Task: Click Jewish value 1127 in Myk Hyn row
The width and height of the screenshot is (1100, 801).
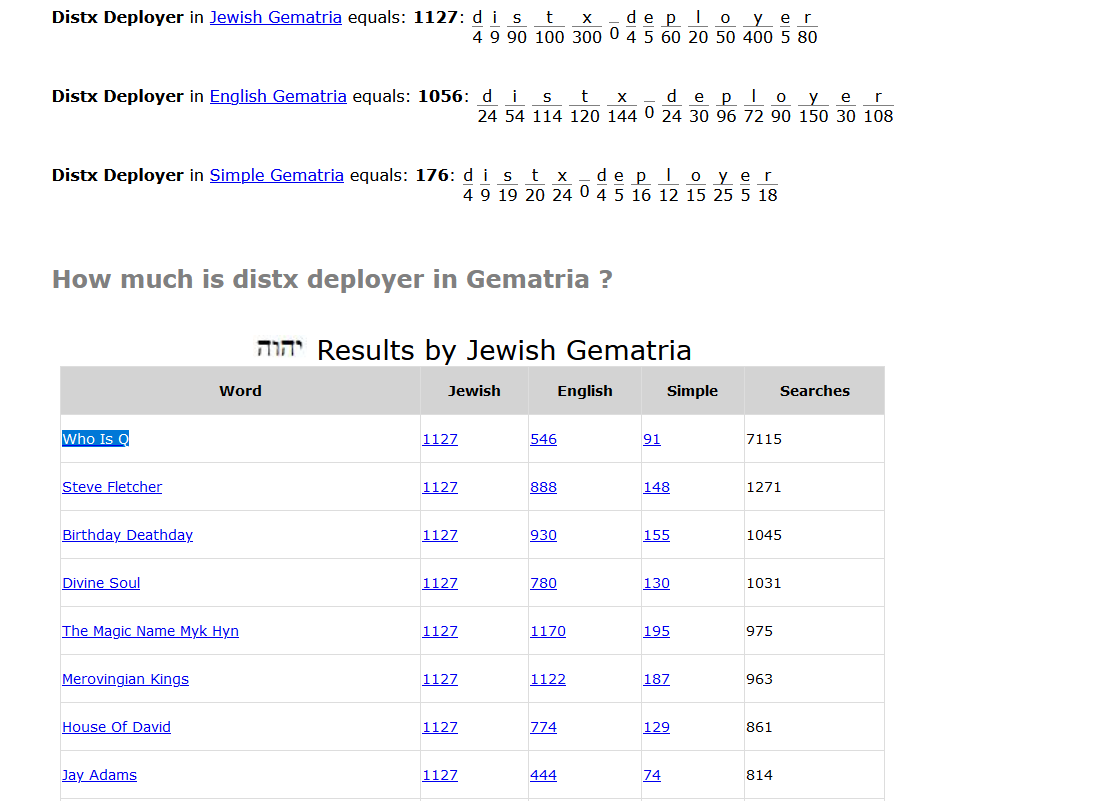Action: pos(440,631)
